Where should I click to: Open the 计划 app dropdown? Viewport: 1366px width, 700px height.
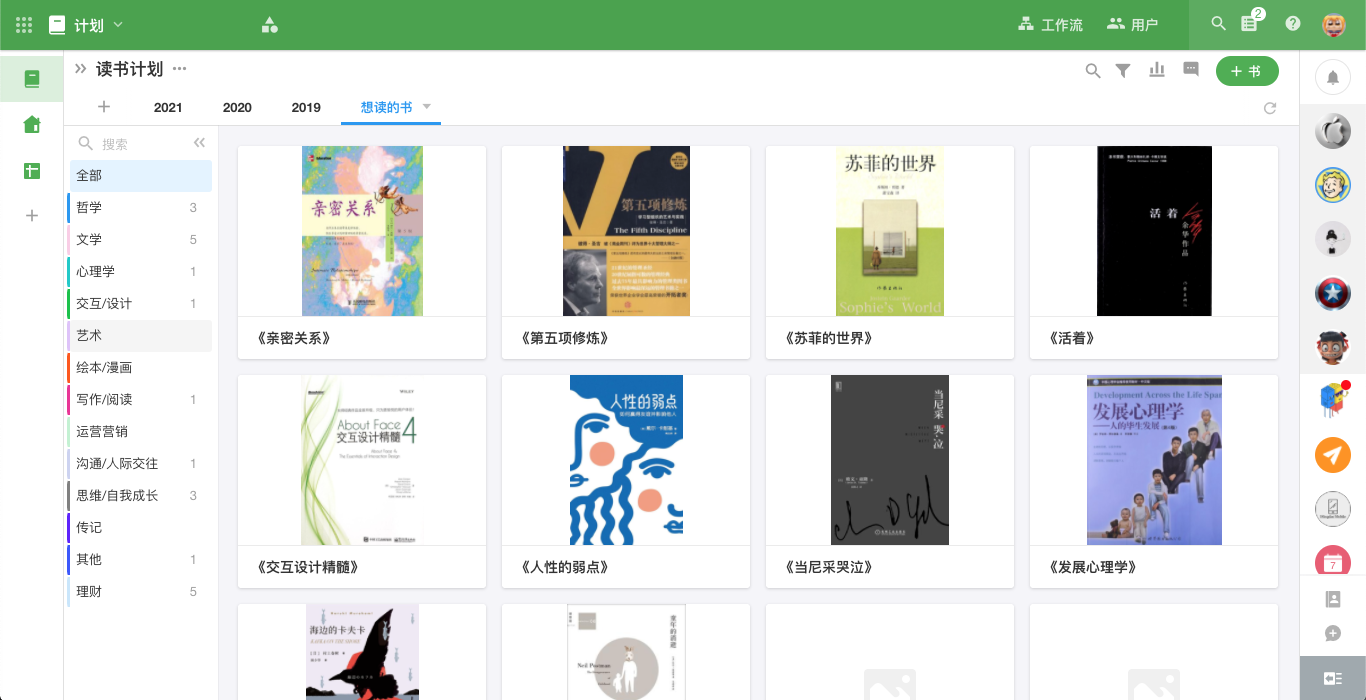click(x=86, y=25)
